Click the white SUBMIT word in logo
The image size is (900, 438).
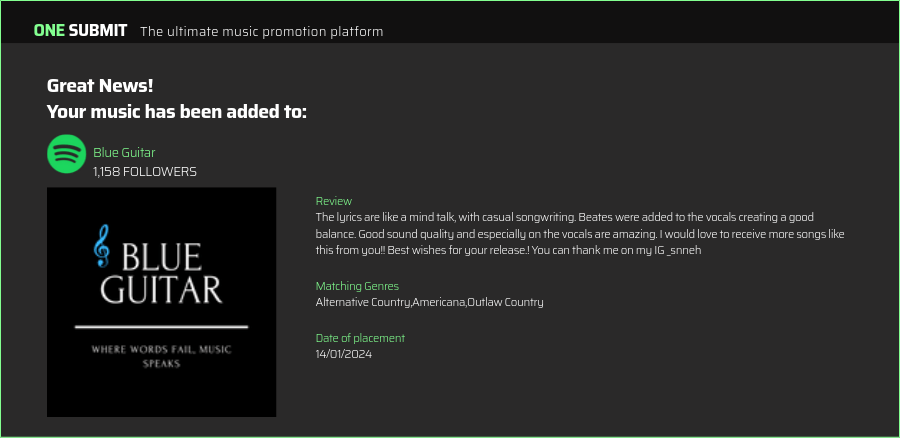coord(97,30)
